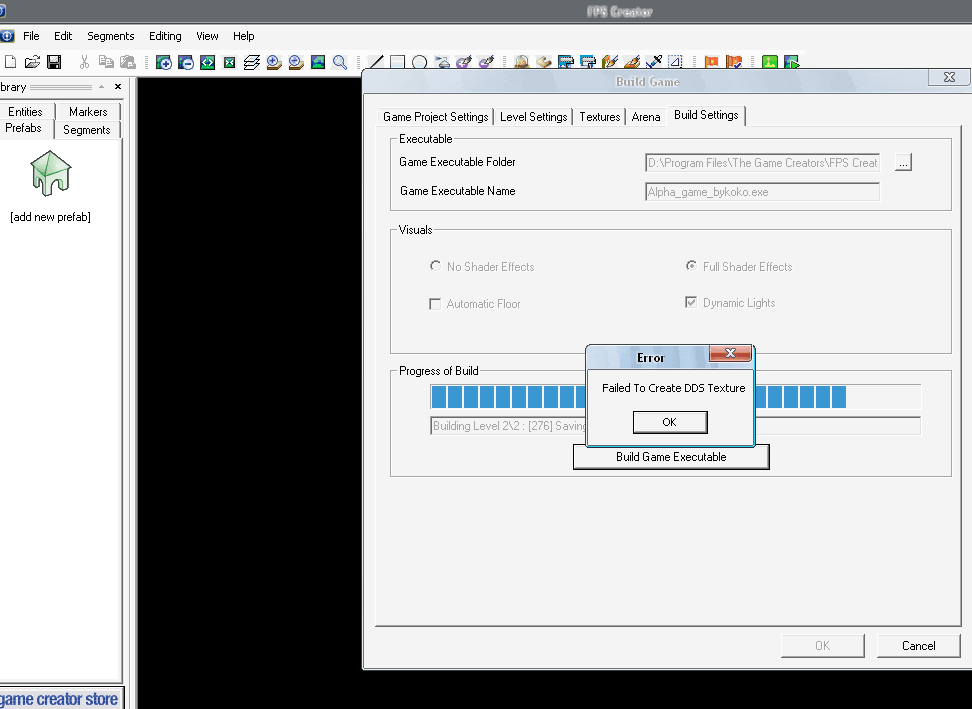Click the bright green joystick test icon
Viewport: 972px width, 709px height.
[x=770, y=62]
